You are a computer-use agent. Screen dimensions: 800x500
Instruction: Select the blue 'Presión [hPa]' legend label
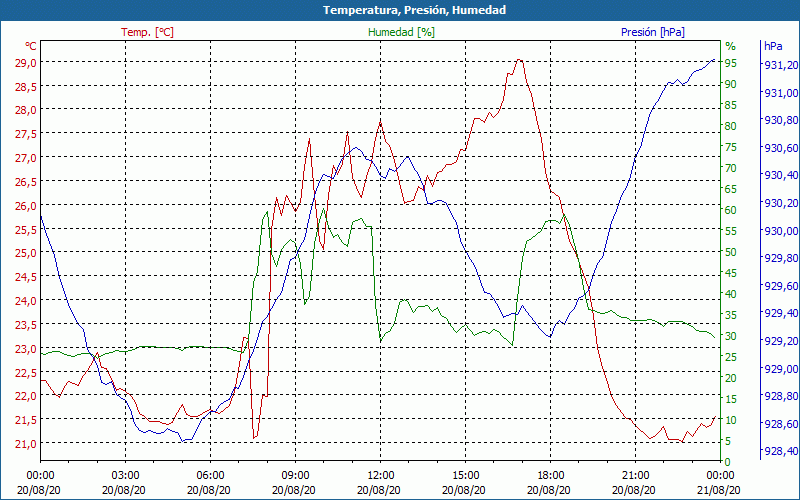click(653, 32)
